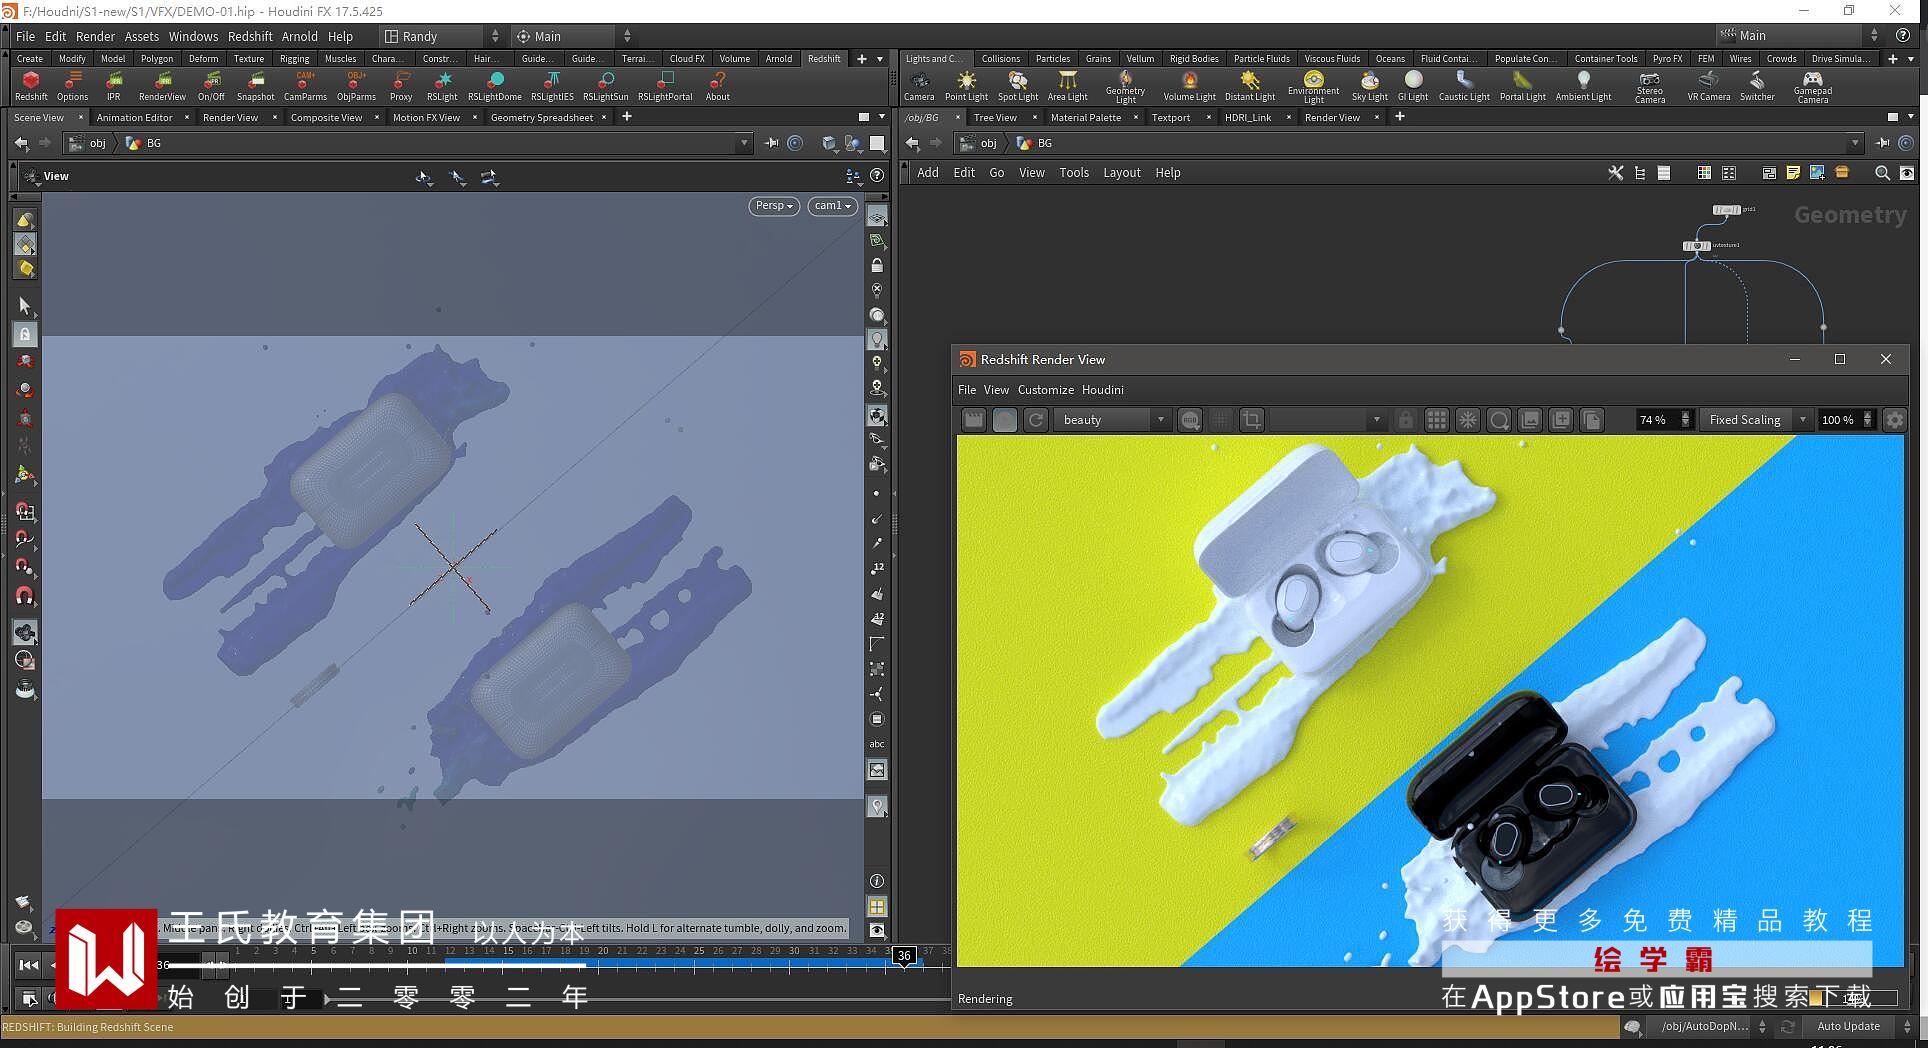Open the Redshift About shelf tool
Screen dimensions: 1928x1048
coord(718,85)
